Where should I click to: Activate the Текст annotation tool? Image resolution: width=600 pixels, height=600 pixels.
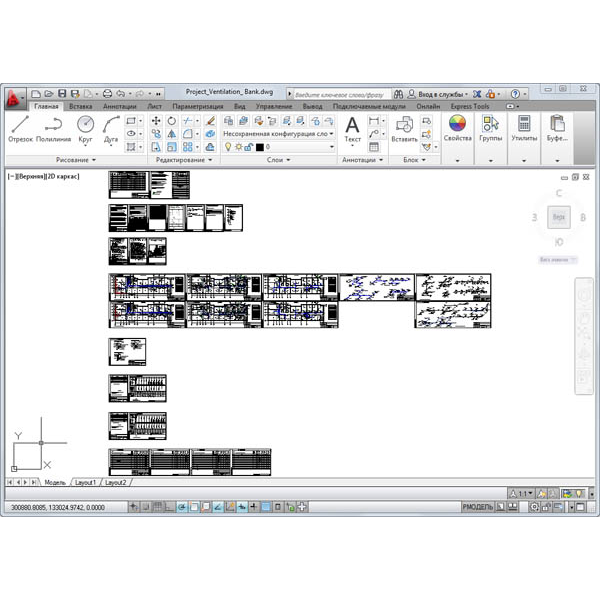pos(352,129)
